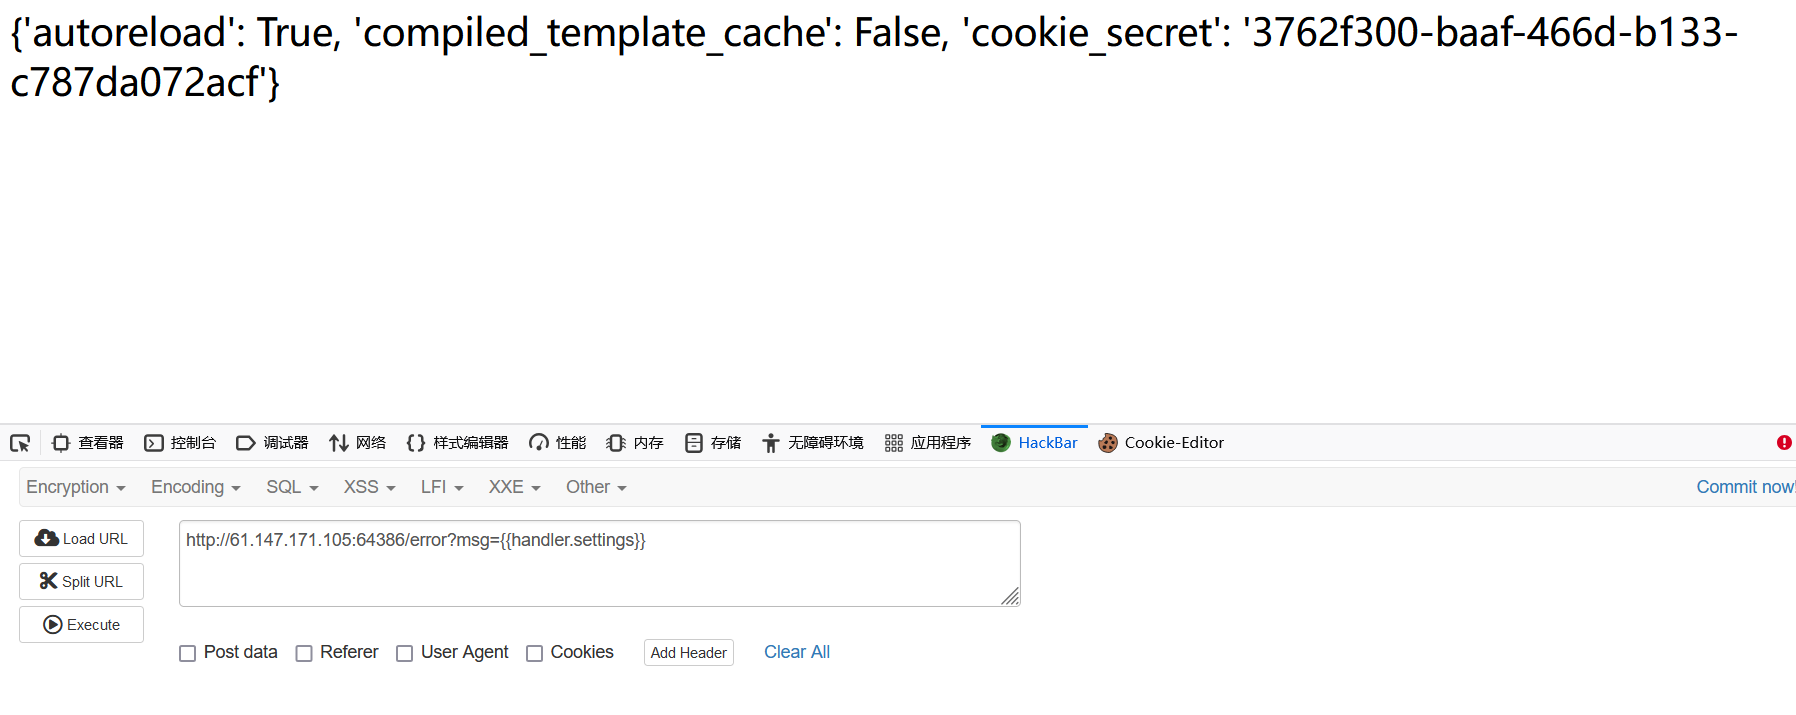Screen dimensions: 1796x715
Task: Check the User Agent option
Action: [404, 654]
